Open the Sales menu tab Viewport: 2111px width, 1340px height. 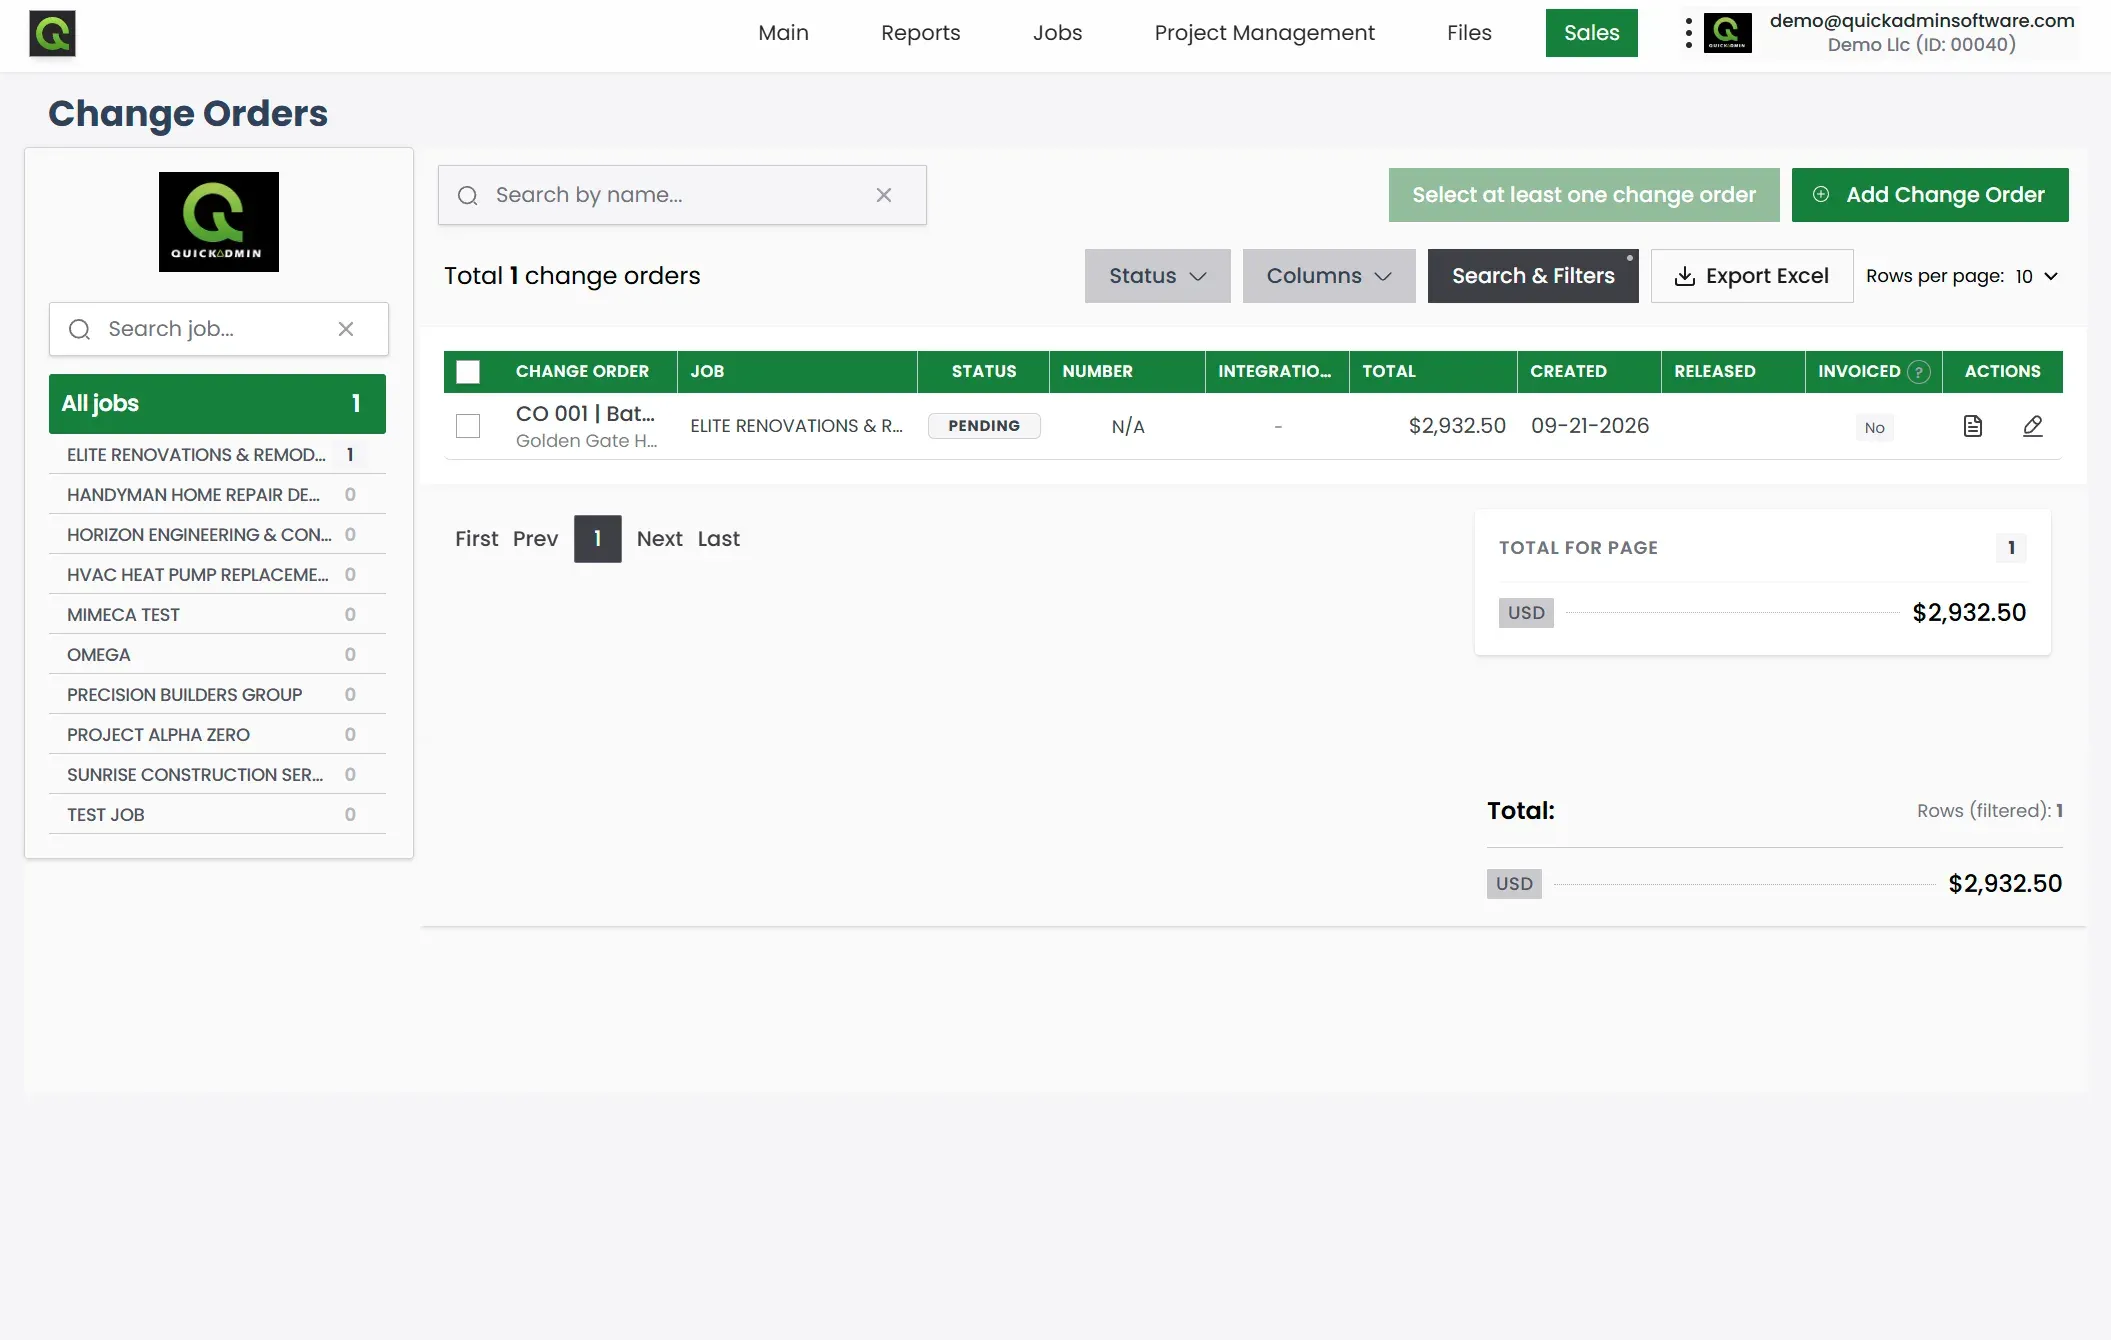pos(1591,33)
